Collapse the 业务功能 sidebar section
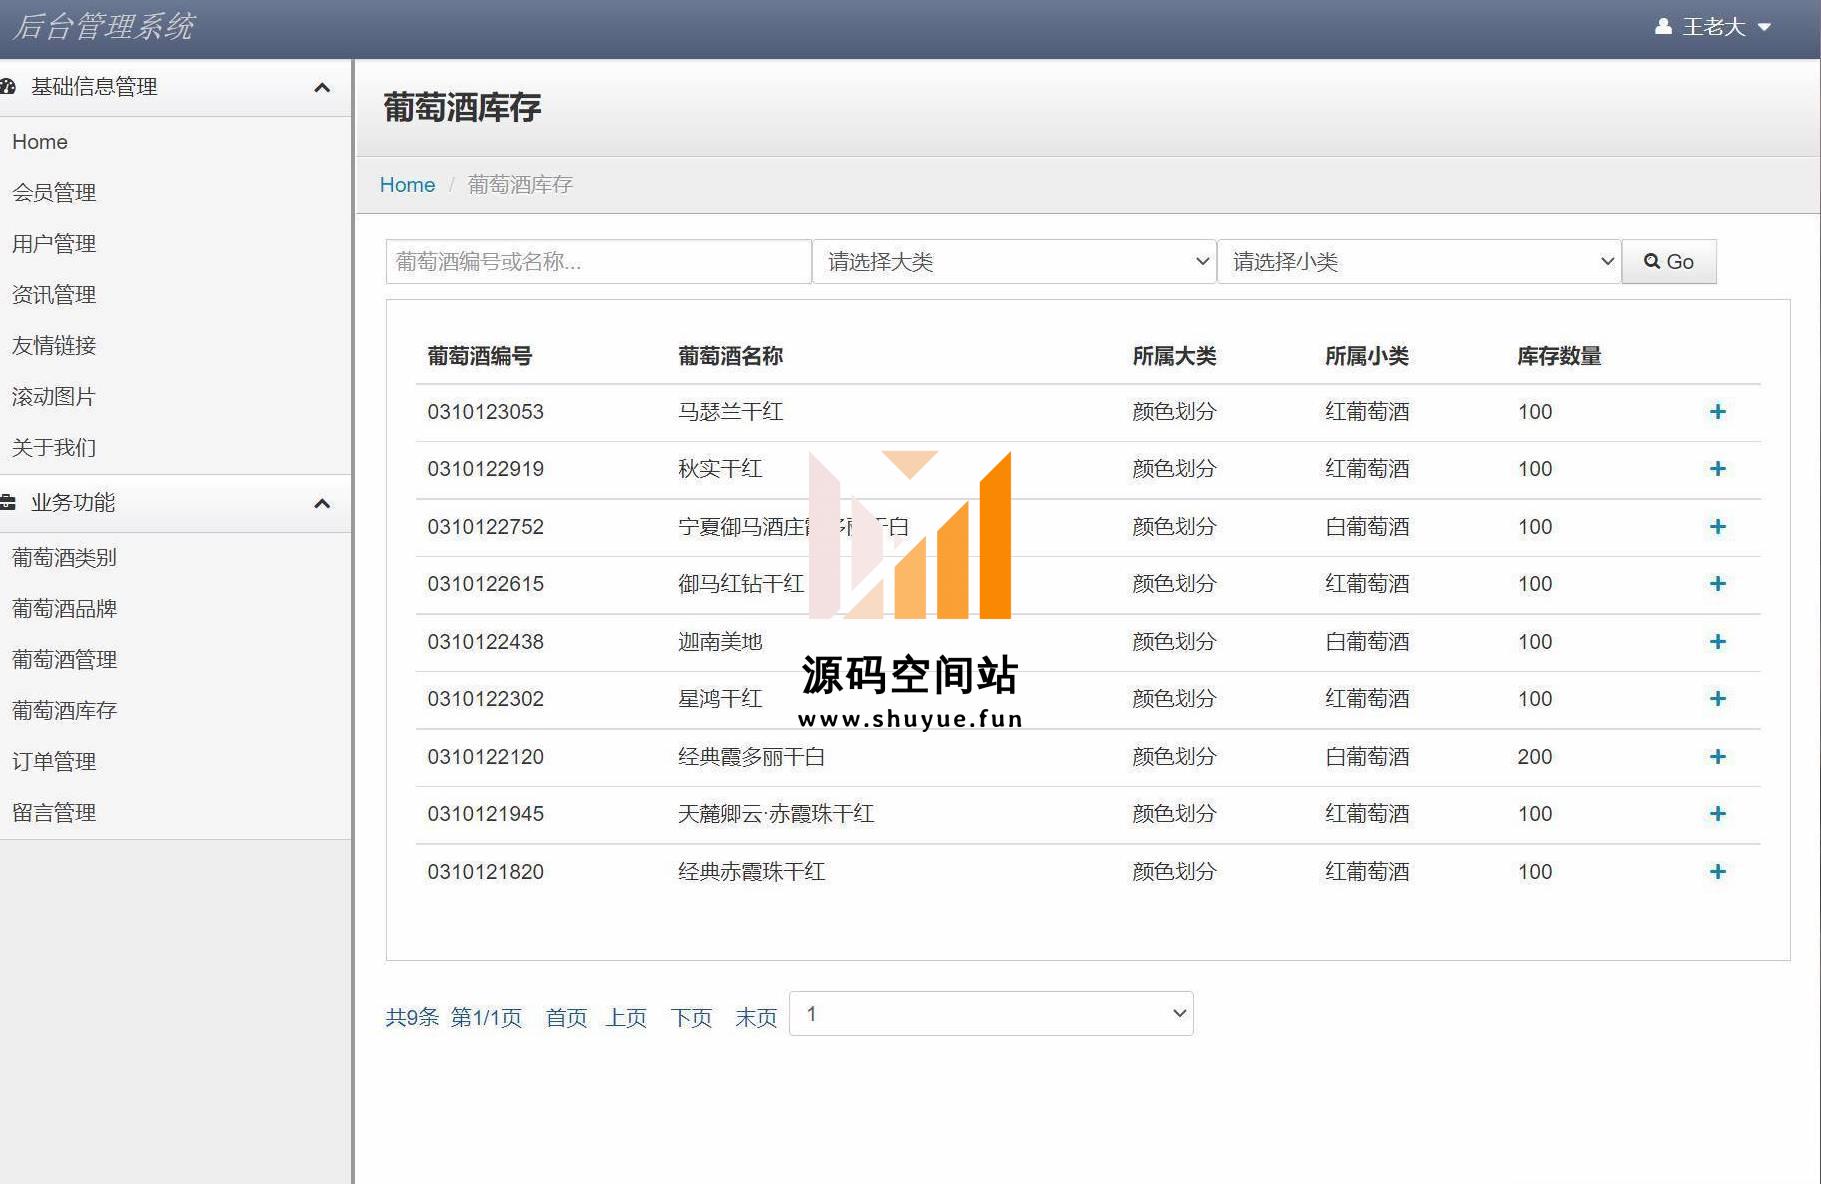Viewport: 1821px width, 1184px height. tap(322, 504)
